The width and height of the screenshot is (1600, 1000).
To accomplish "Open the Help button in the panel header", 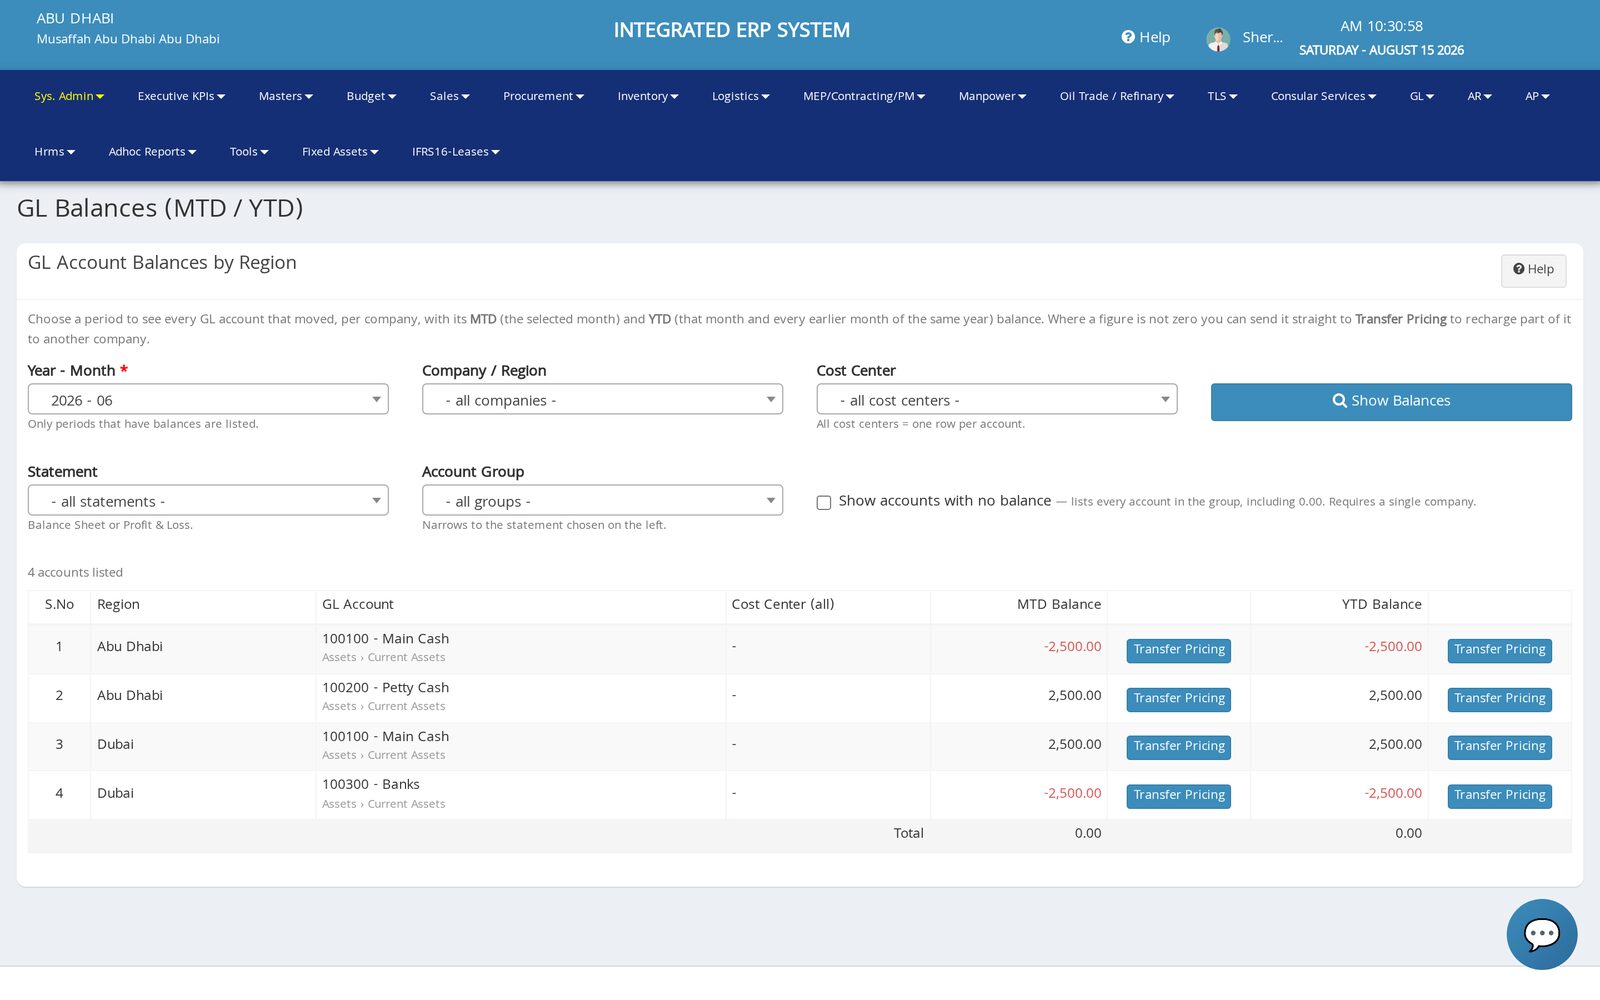I will point(1533,270).
